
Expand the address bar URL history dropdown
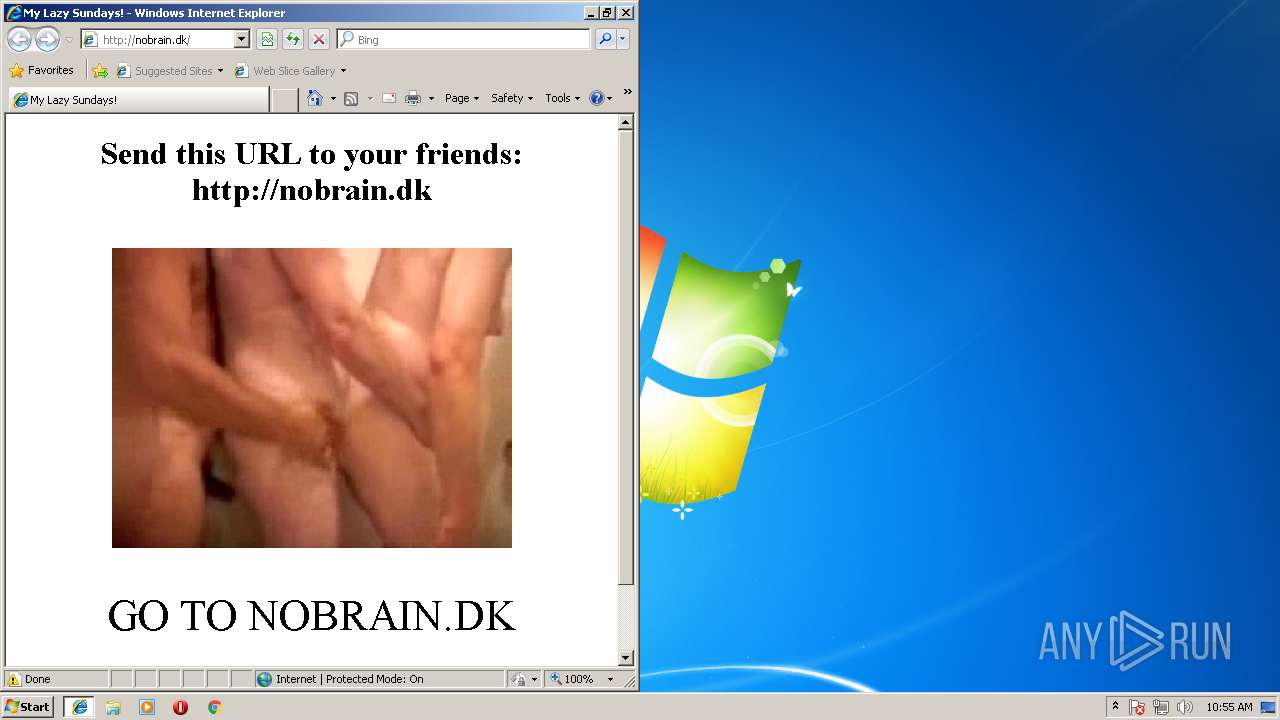pos(241,40)
